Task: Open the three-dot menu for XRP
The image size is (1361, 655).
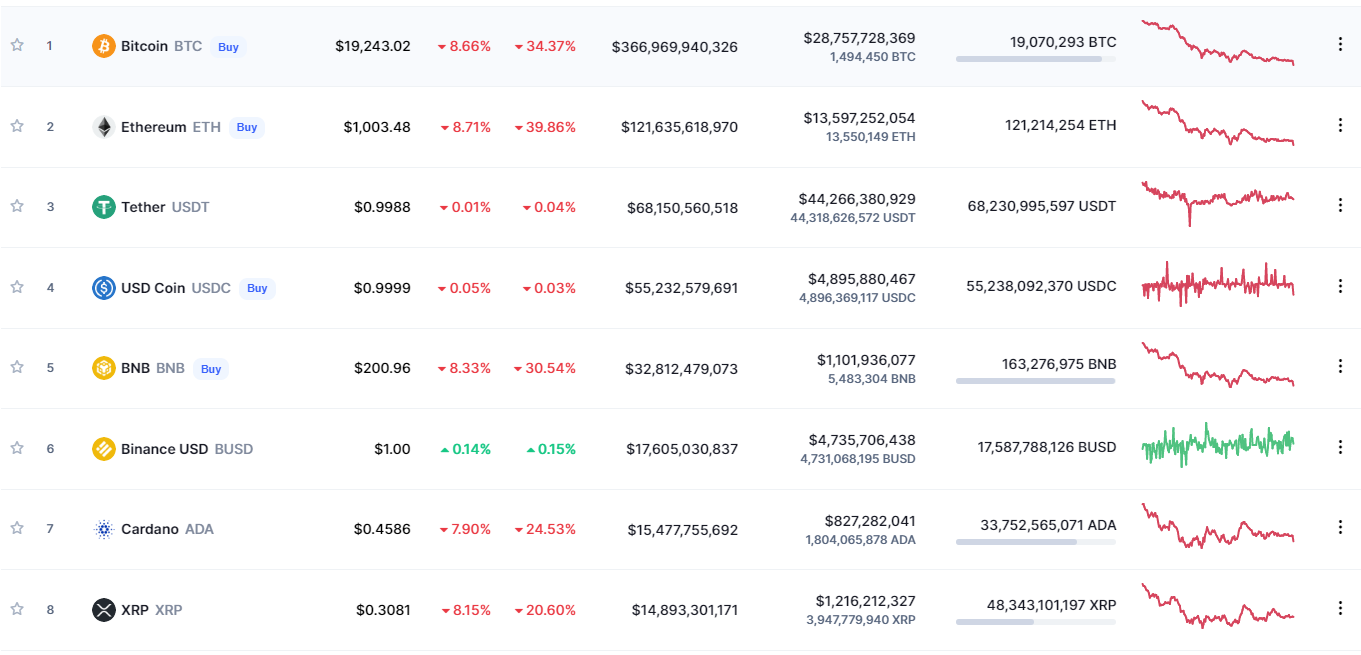Action: click(x=1340, y=608)
